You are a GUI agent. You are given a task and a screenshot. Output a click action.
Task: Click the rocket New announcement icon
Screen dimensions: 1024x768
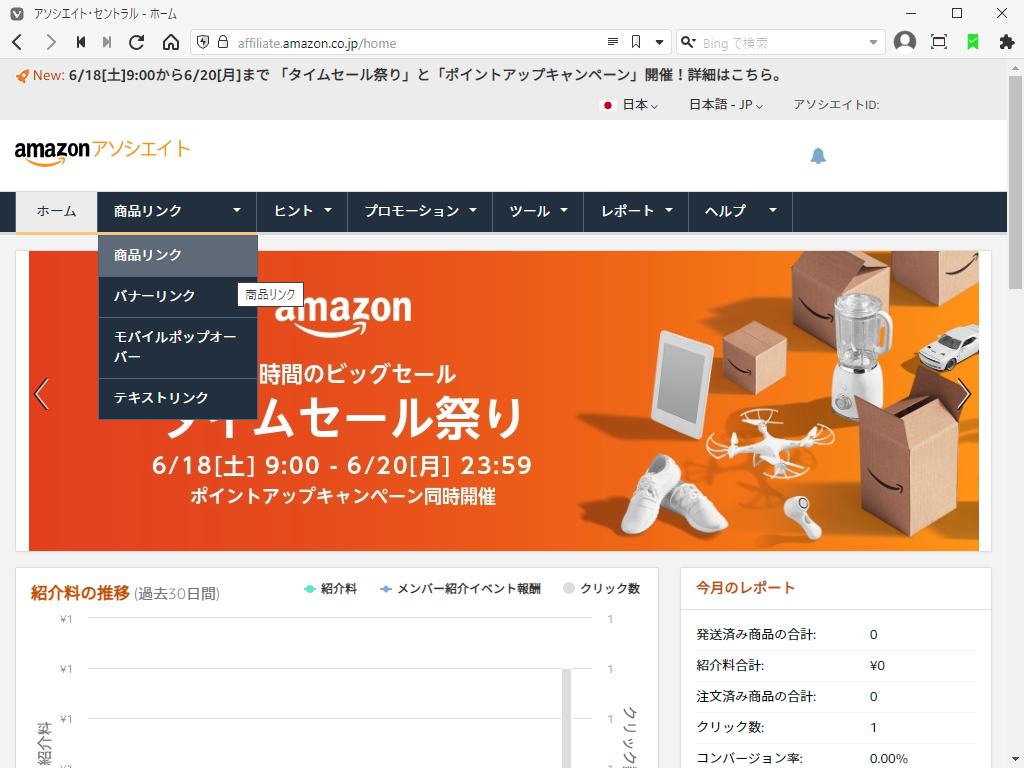(x=22, y=76)
